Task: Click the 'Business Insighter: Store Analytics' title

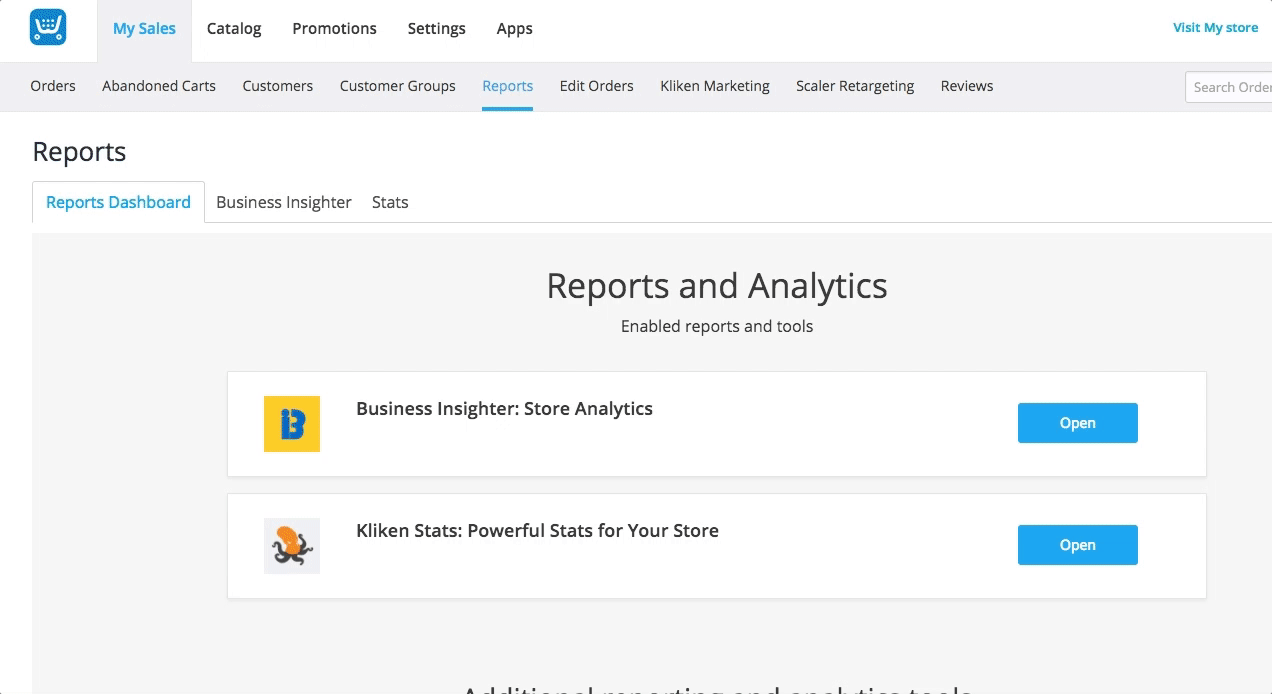Action: pos(504,408)
